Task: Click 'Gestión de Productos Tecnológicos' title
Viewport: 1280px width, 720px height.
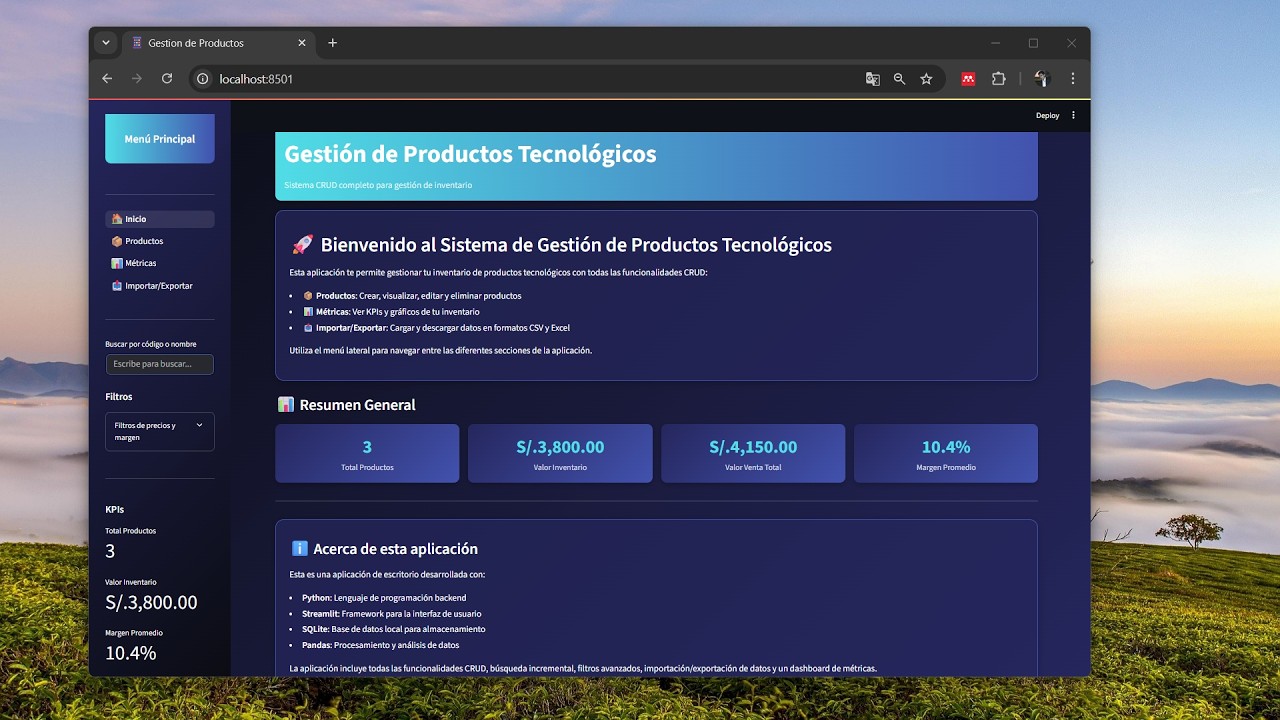Action: [470, 154]
